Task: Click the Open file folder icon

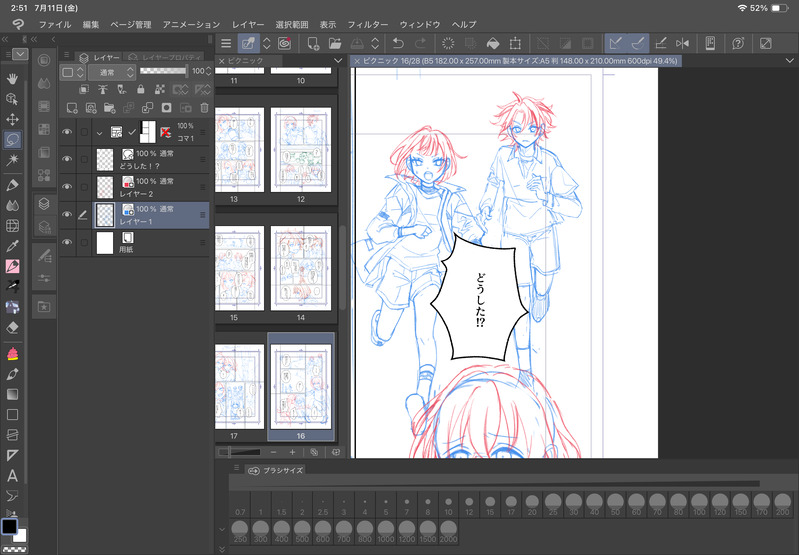Action: (x=335, y=43)
